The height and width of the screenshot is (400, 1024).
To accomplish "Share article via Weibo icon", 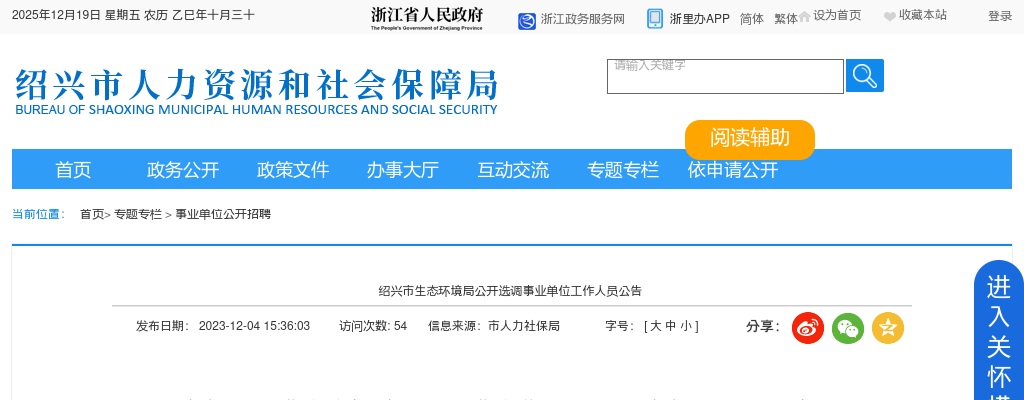I will tap(808, 328).
